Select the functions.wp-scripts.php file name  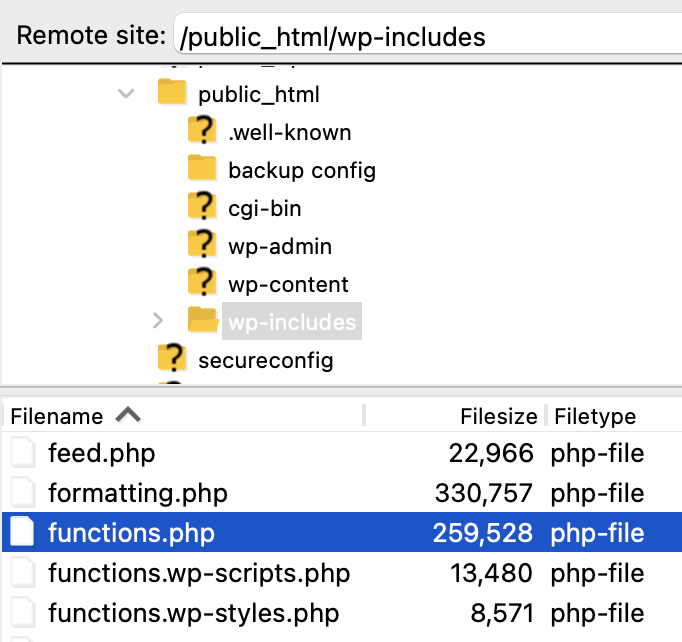199,573
